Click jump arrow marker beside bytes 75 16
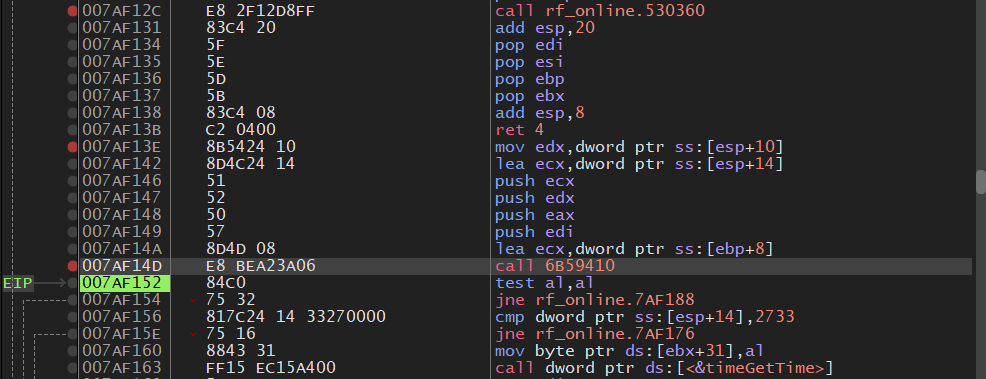The image size is (986, 379). point(194,334)
